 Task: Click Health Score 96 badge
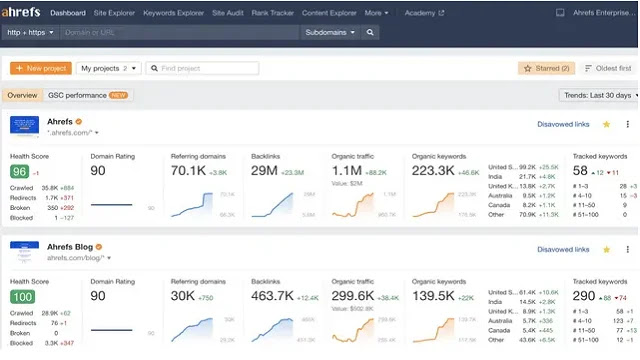tap(20, 171)
